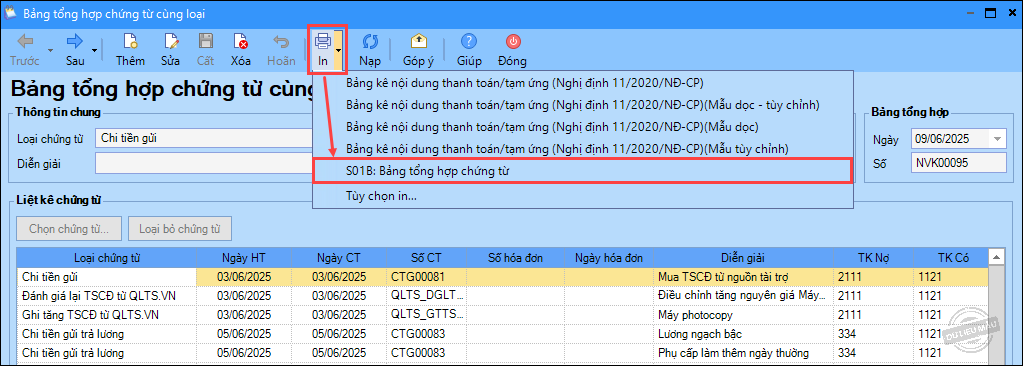
Task: Click the Diễn giải input field
Action: (x=204, y=163)
